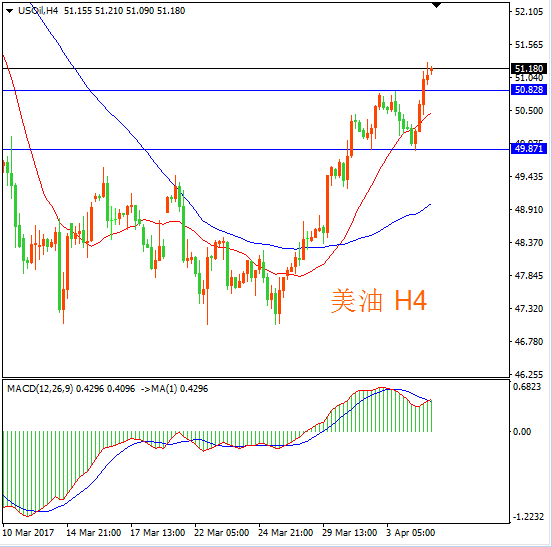Select the horizontal line at 49.871
Screen dimensions: 552x547
coord(256,150)
